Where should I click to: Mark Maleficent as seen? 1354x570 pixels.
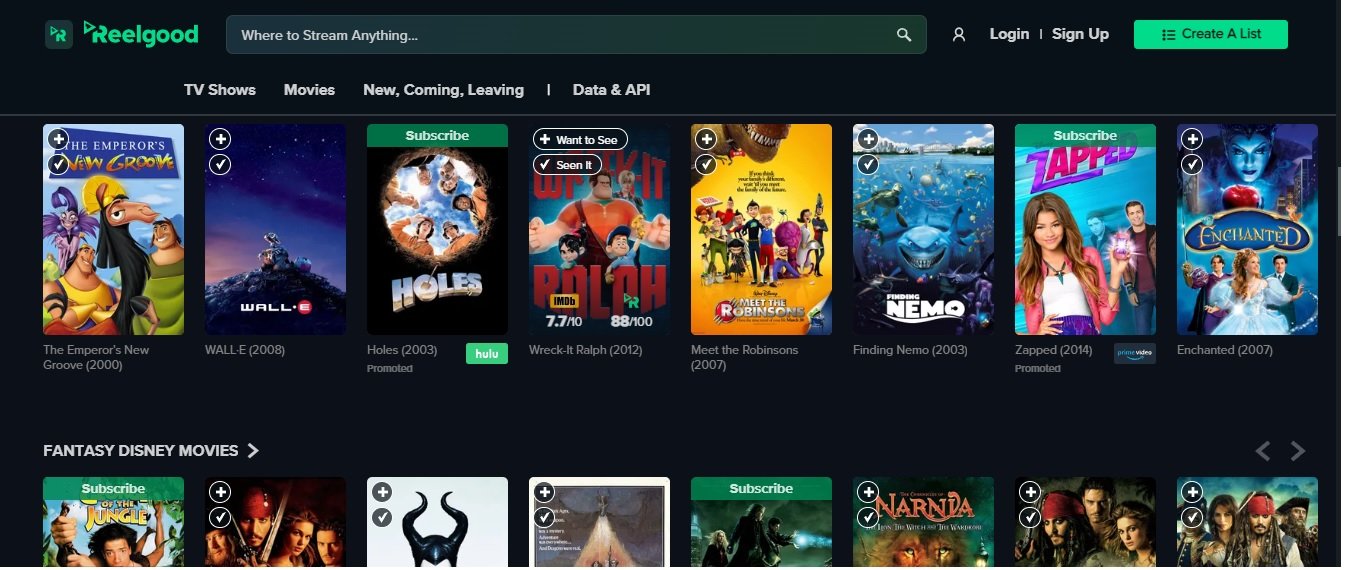pyautogui.click(x=383, y=517)
